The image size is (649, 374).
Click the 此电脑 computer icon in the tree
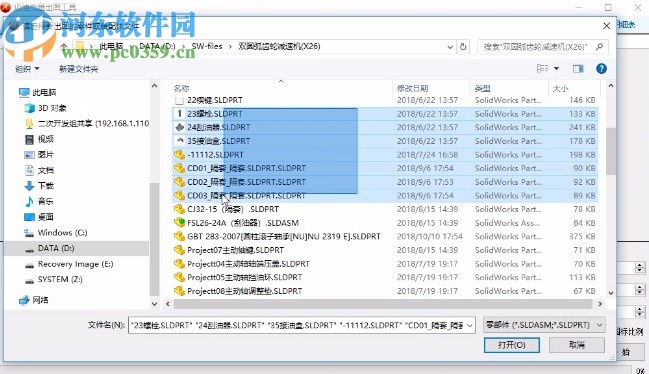(x=24, y=92)
